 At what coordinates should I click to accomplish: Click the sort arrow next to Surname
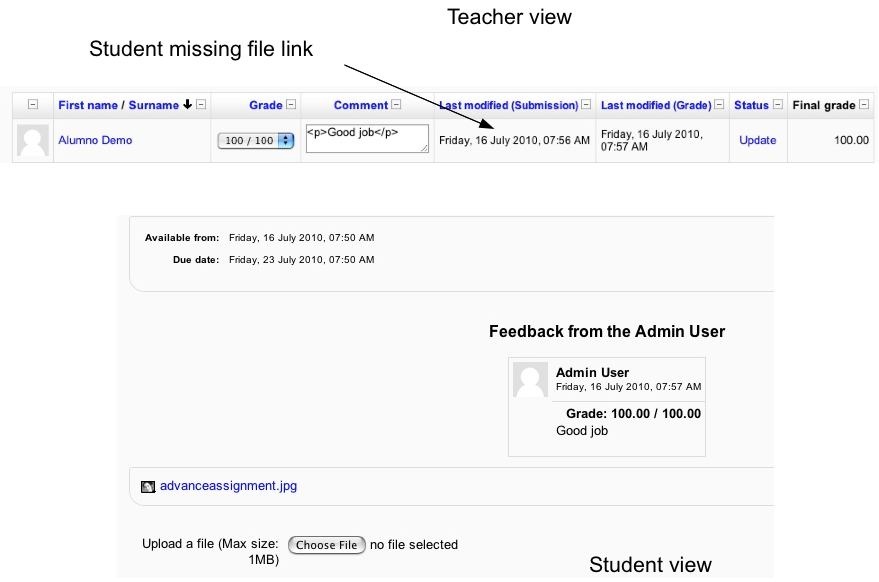pyautogui.click(x=187, y=104)
